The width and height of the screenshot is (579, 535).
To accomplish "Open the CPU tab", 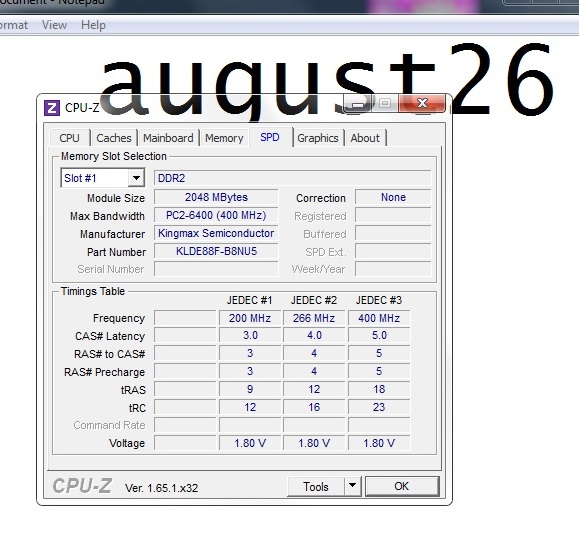I will point(69,138).
